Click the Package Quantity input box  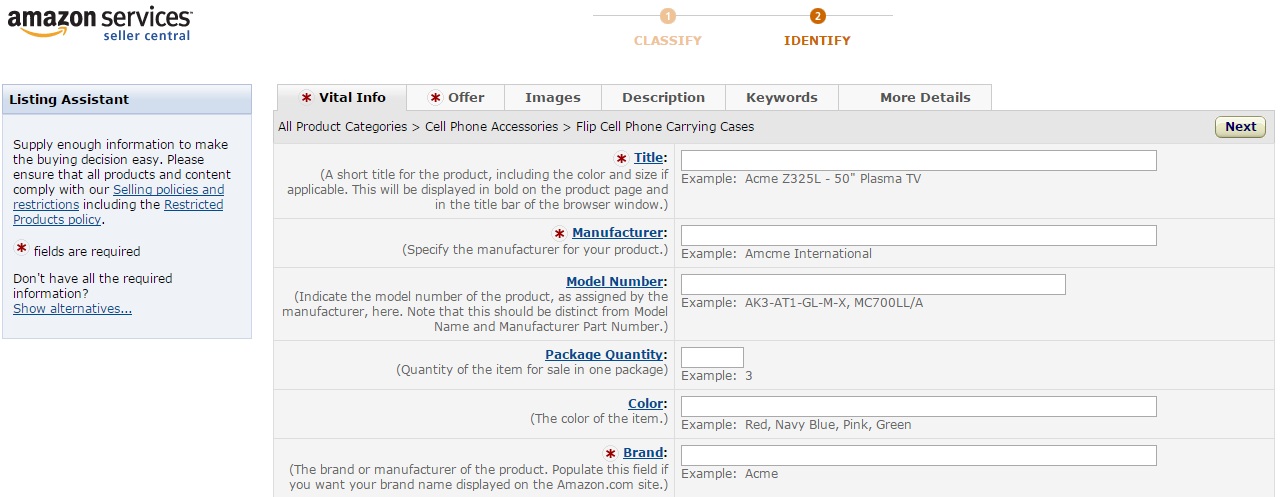pyautogui.click(x=712, y=358)
